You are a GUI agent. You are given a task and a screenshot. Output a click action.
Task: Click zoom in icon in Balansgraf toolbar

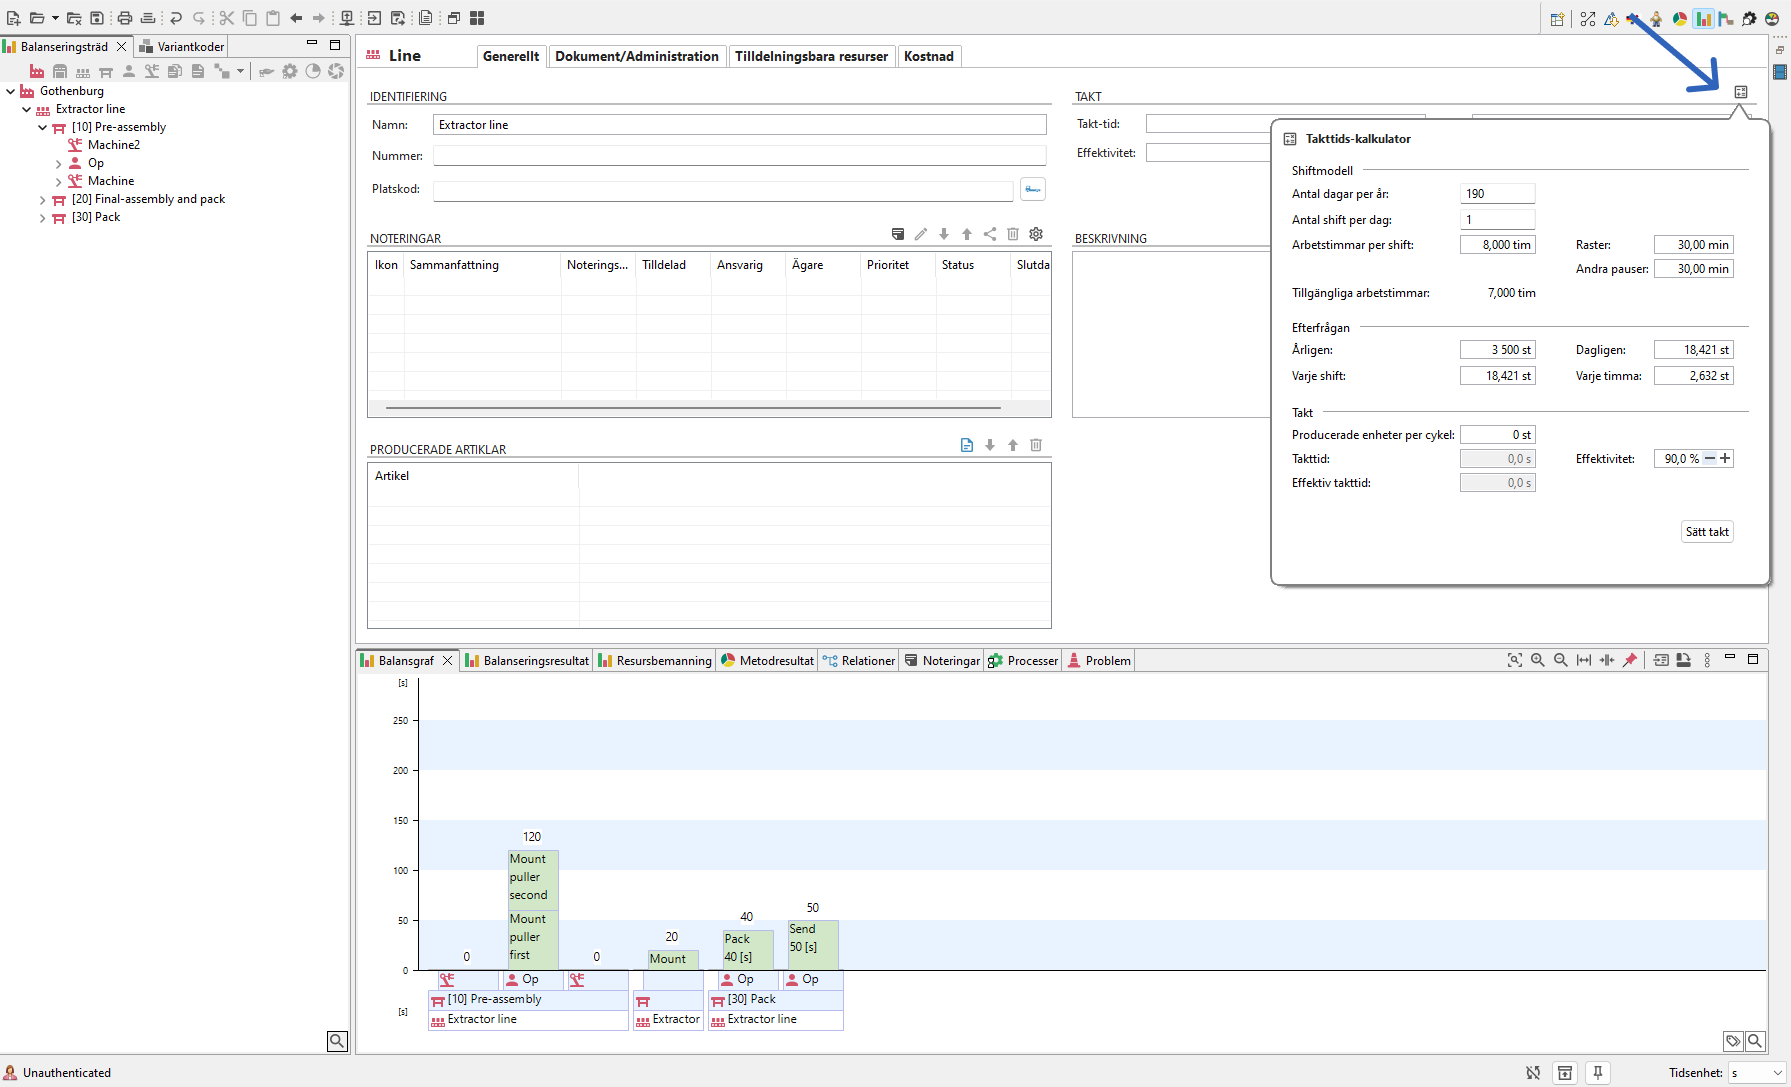[1538, 660]
